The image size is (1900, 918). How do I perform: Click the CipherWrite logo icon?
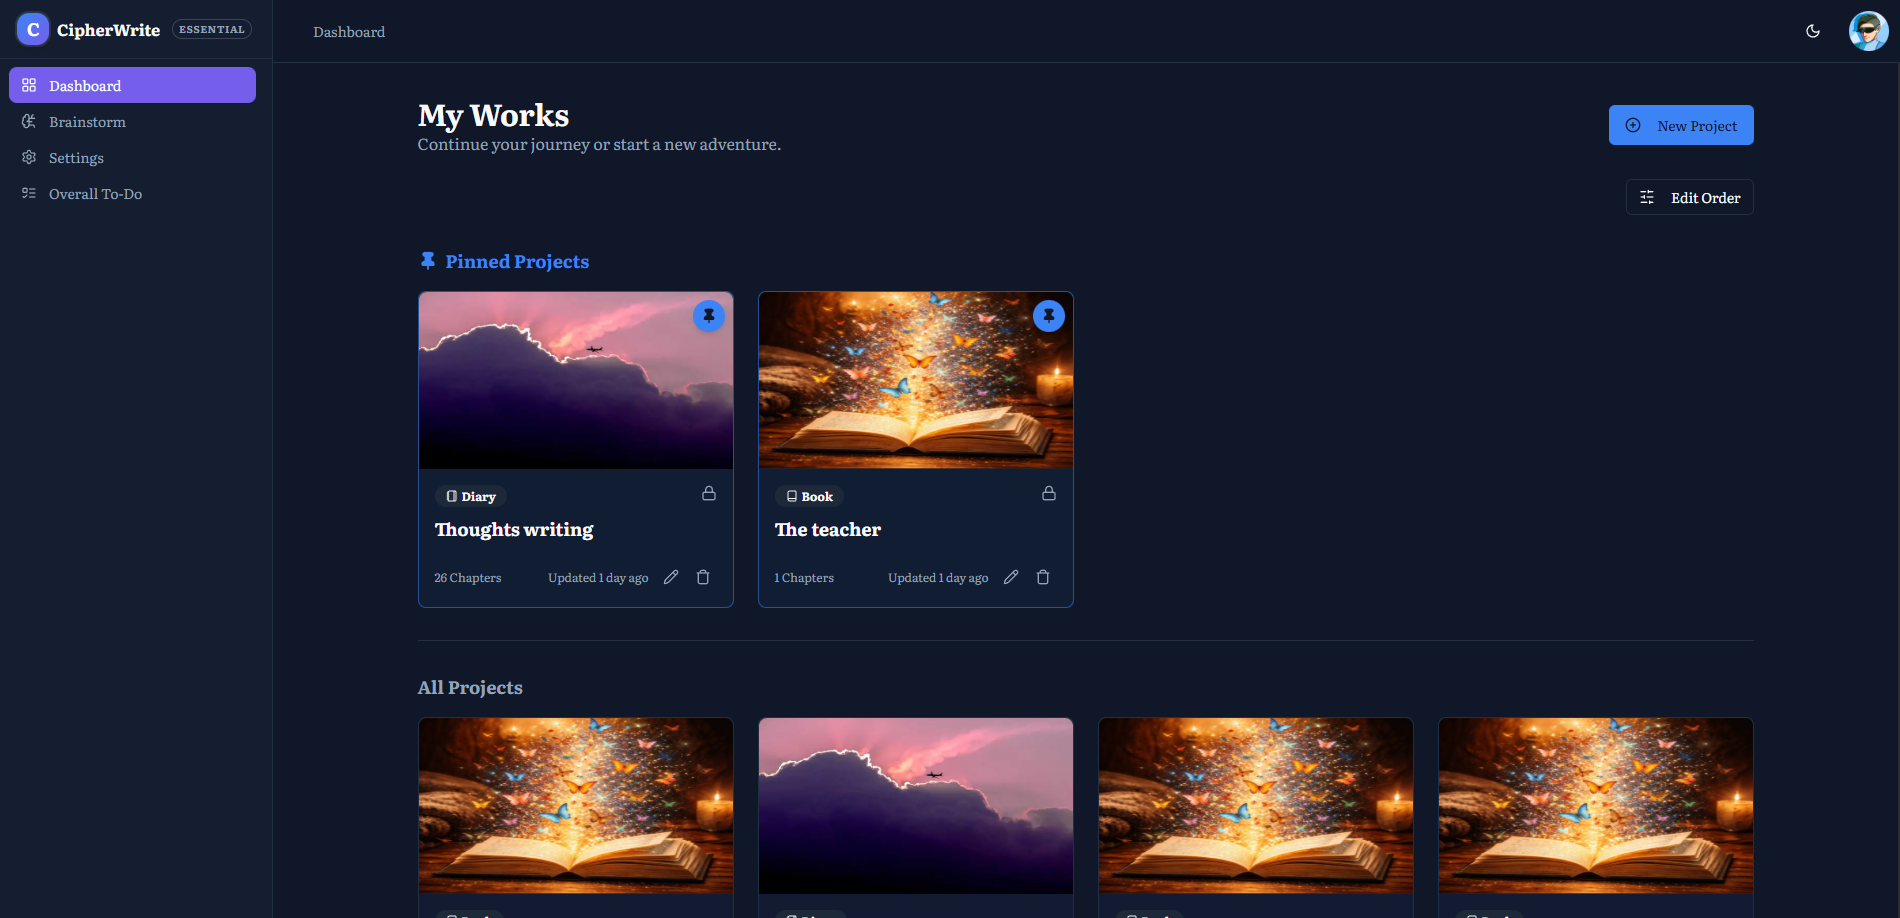click(x=33, y=30)
